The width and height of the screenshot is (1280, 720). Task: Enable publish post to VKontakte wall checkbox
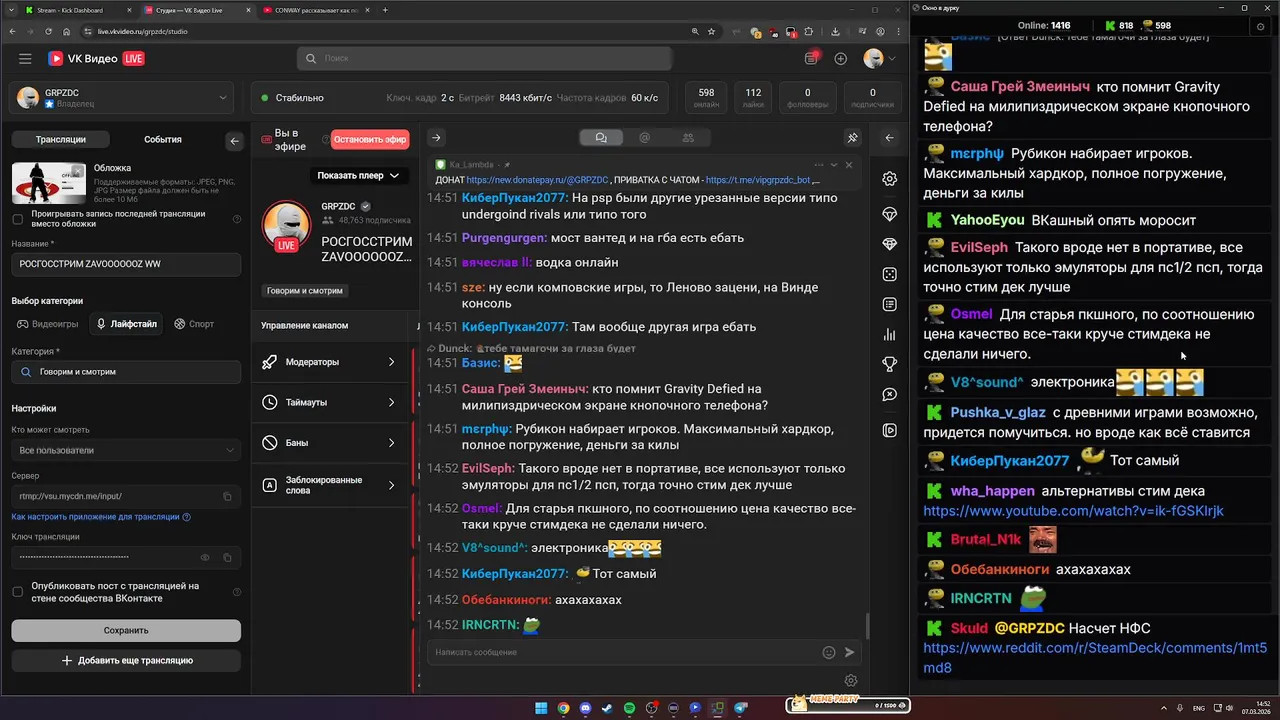tap(17, 592)
